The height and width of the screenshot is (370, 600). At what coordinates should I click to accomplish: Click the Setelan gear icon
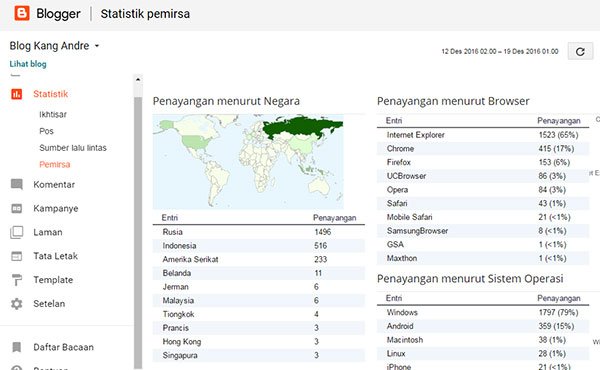16,304
